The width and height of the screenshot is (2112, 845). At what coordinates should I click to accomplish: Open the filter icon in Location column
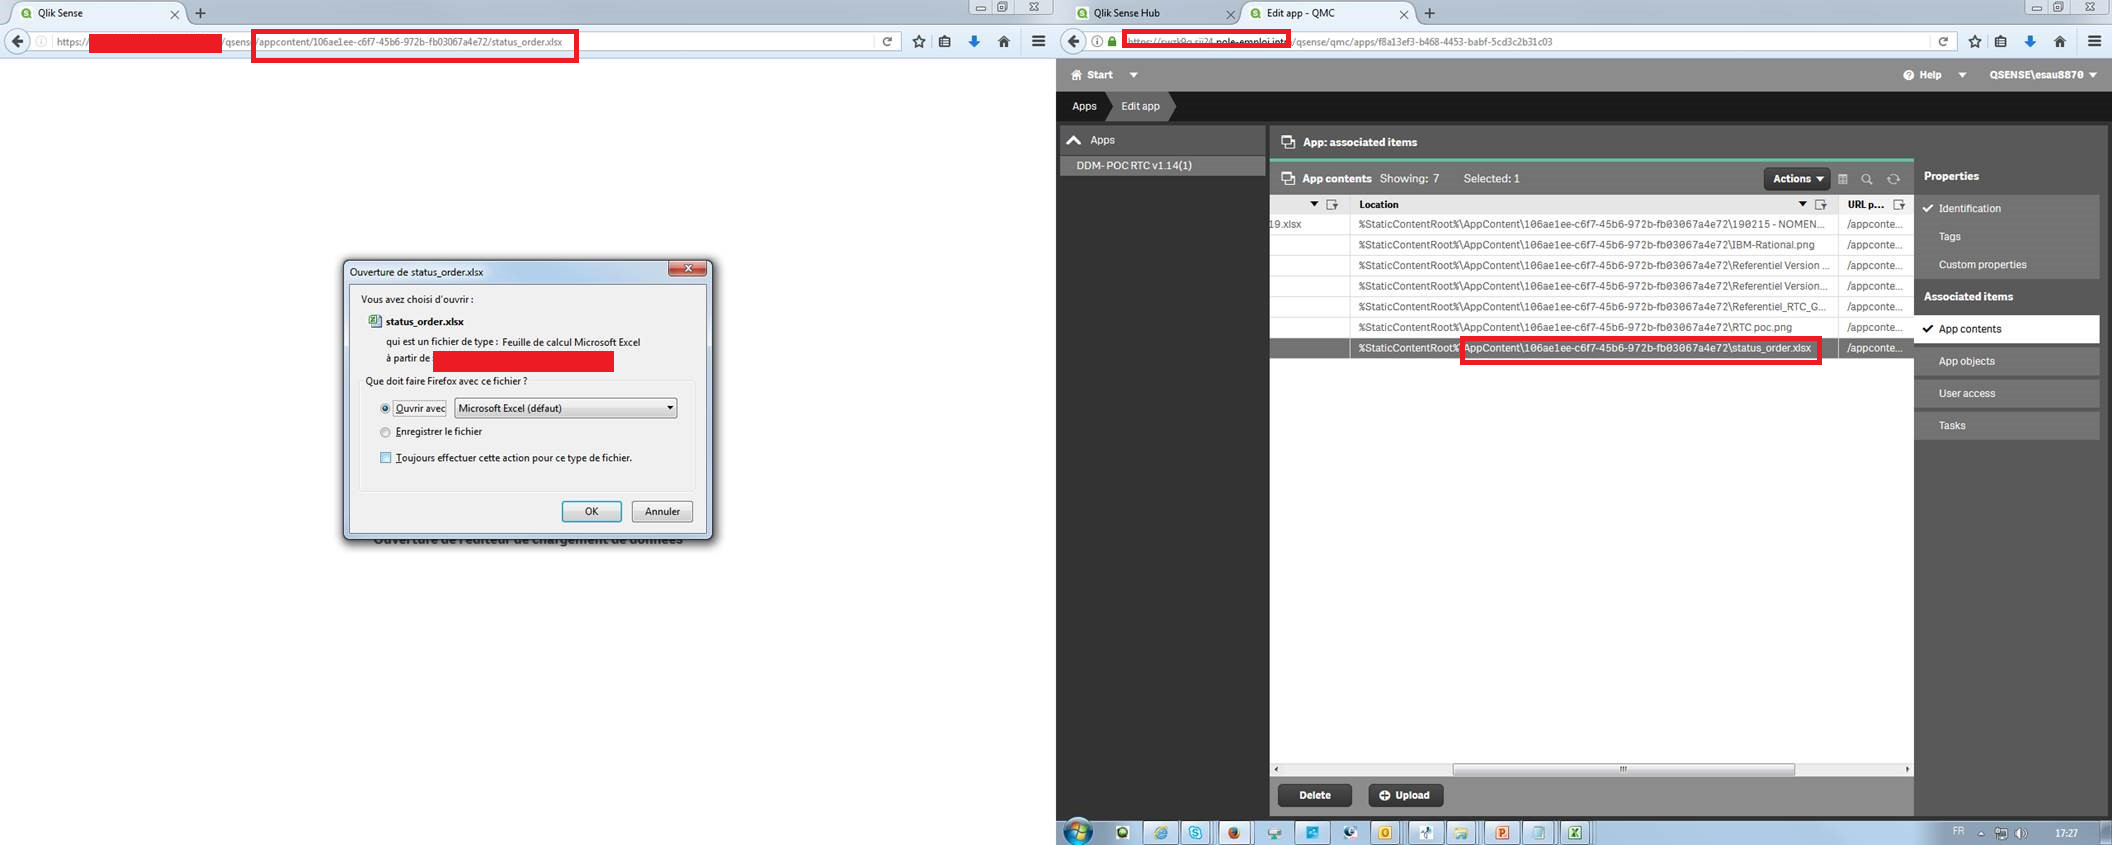tap(1821, 204)
